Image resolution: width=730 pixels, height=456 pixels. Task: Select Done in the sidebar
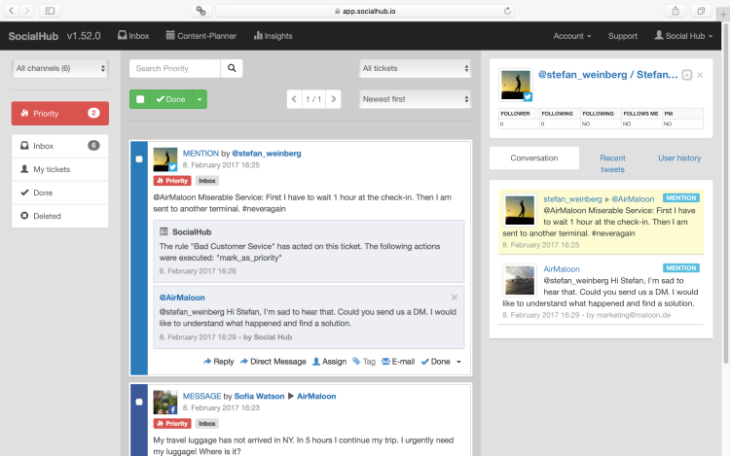tap(60, 192)
